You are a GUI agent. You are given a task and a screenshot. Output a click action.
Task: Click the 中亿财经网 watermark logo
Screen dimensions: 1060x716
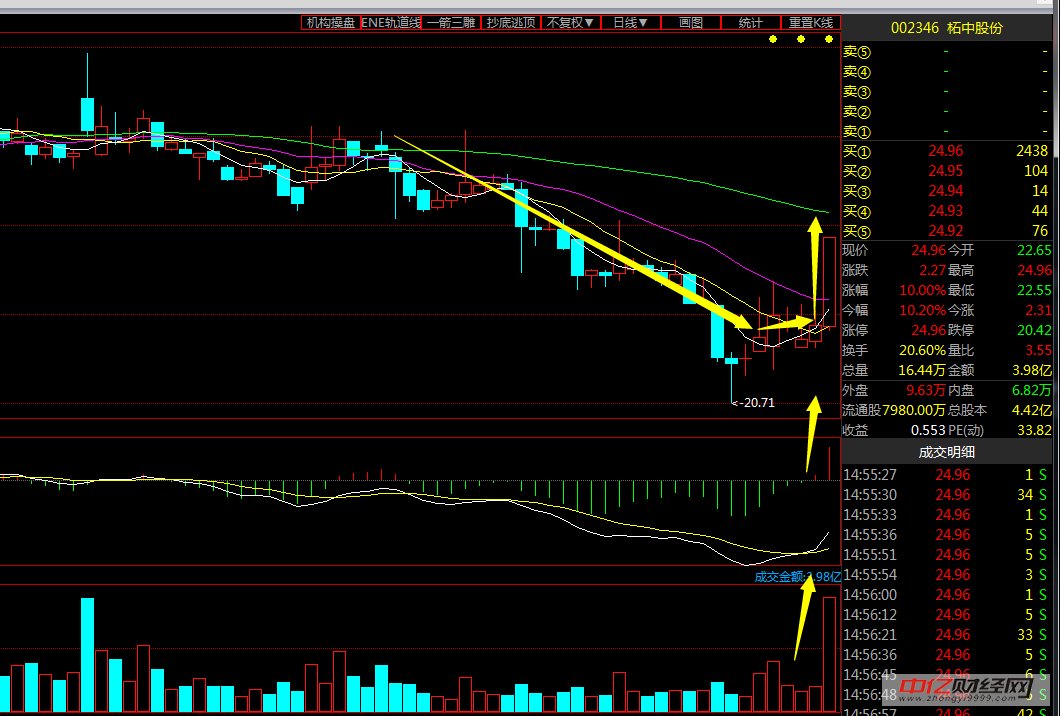(963, 691)
